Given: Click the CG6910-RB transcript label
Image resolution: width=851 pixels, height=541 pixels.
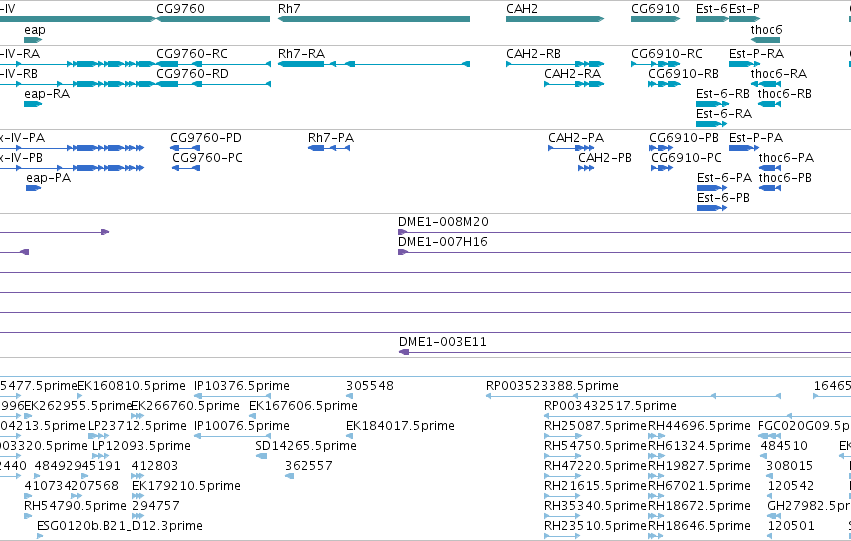Looking at the screenshot, I should tap(683, 74).
